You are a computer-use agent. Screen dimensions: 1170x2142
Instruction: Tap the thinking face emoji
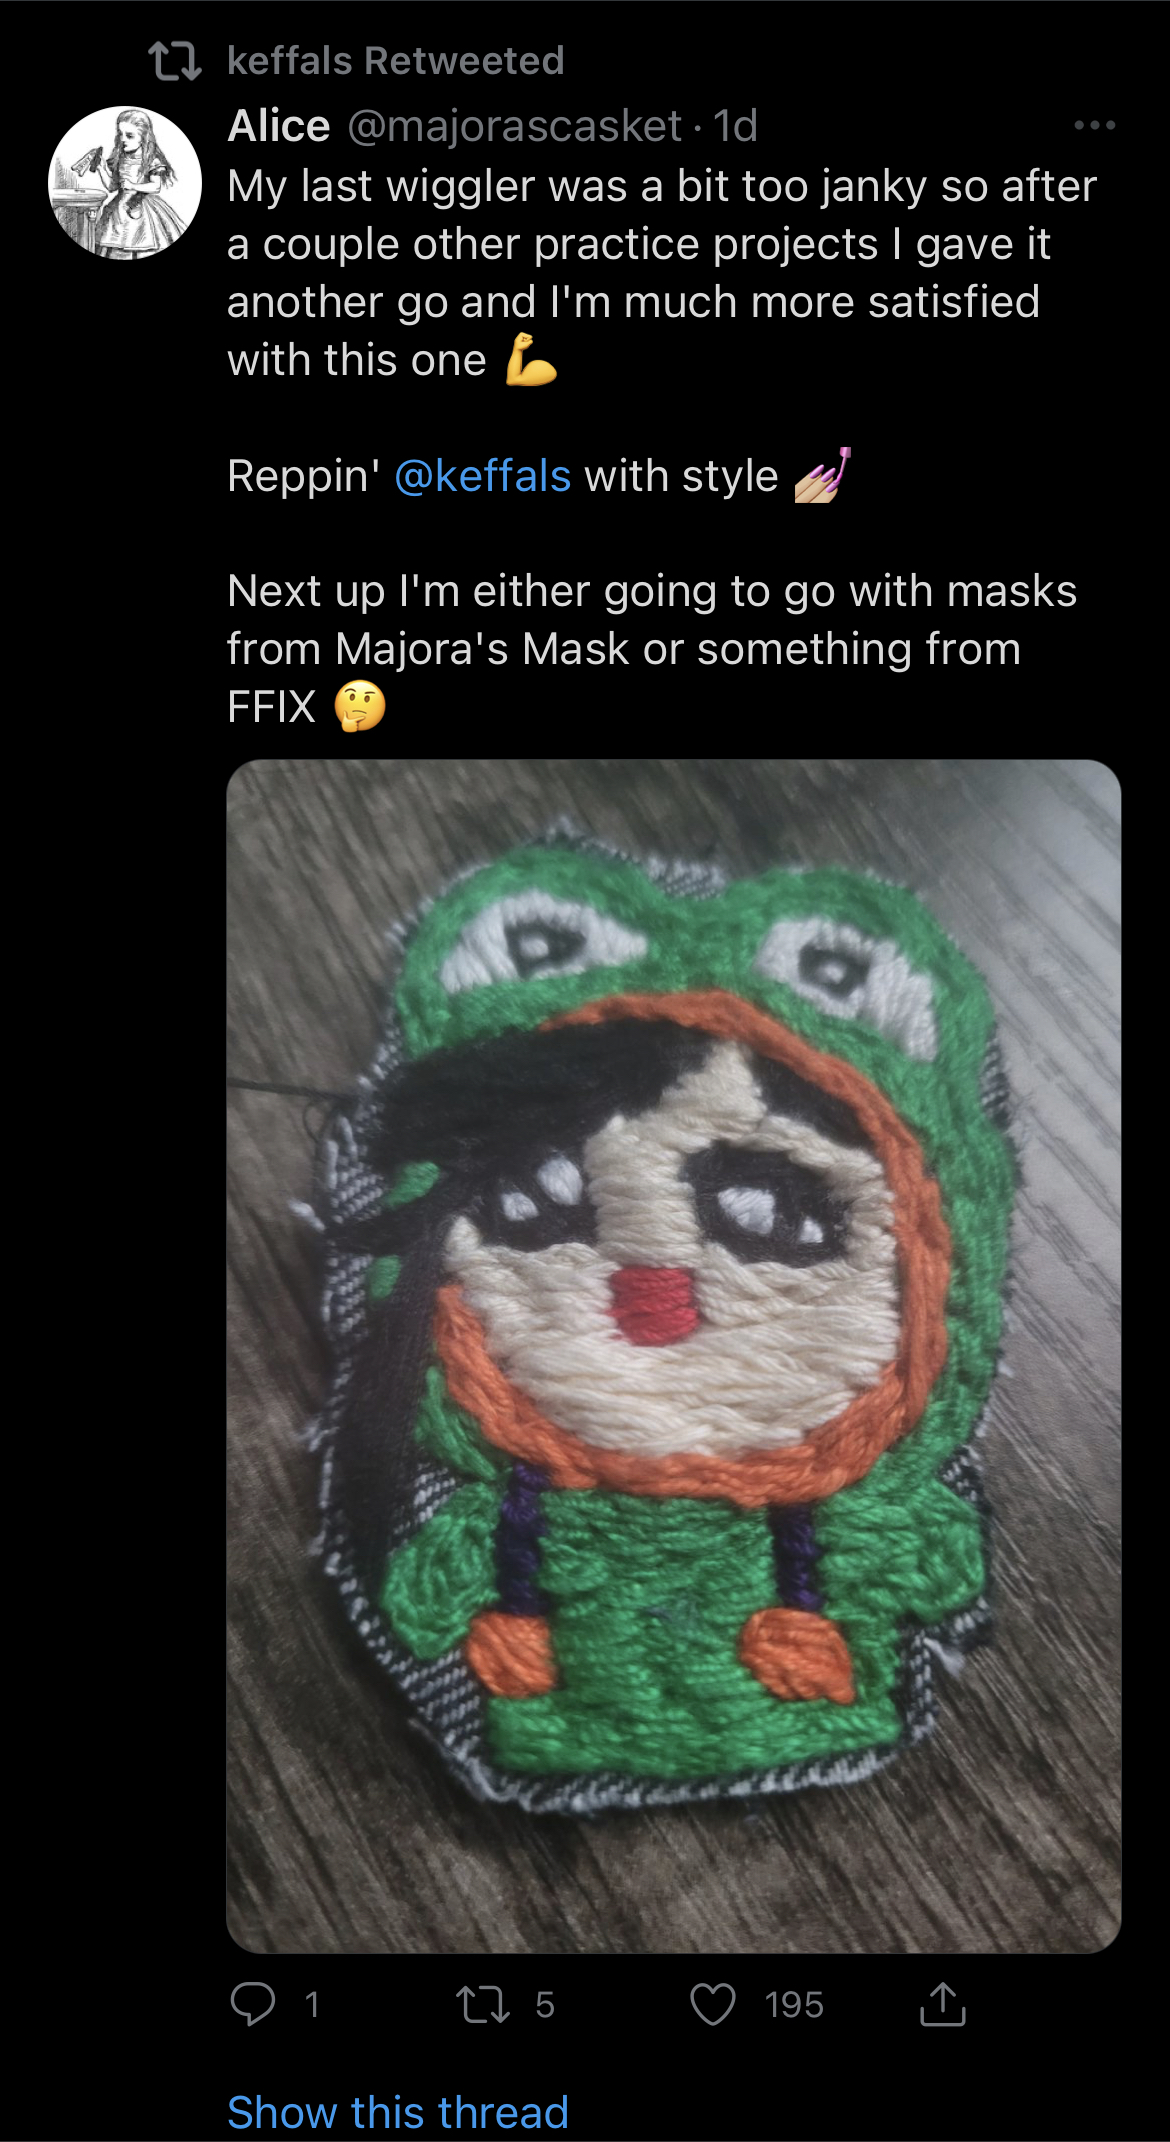[x=360, y=706]
